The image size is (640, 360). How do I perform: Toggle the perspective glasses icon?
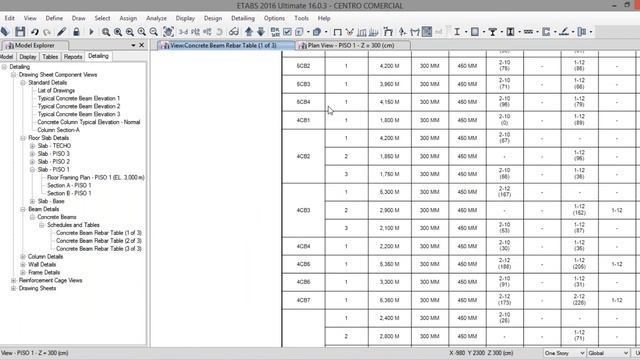tap(233, 31)
